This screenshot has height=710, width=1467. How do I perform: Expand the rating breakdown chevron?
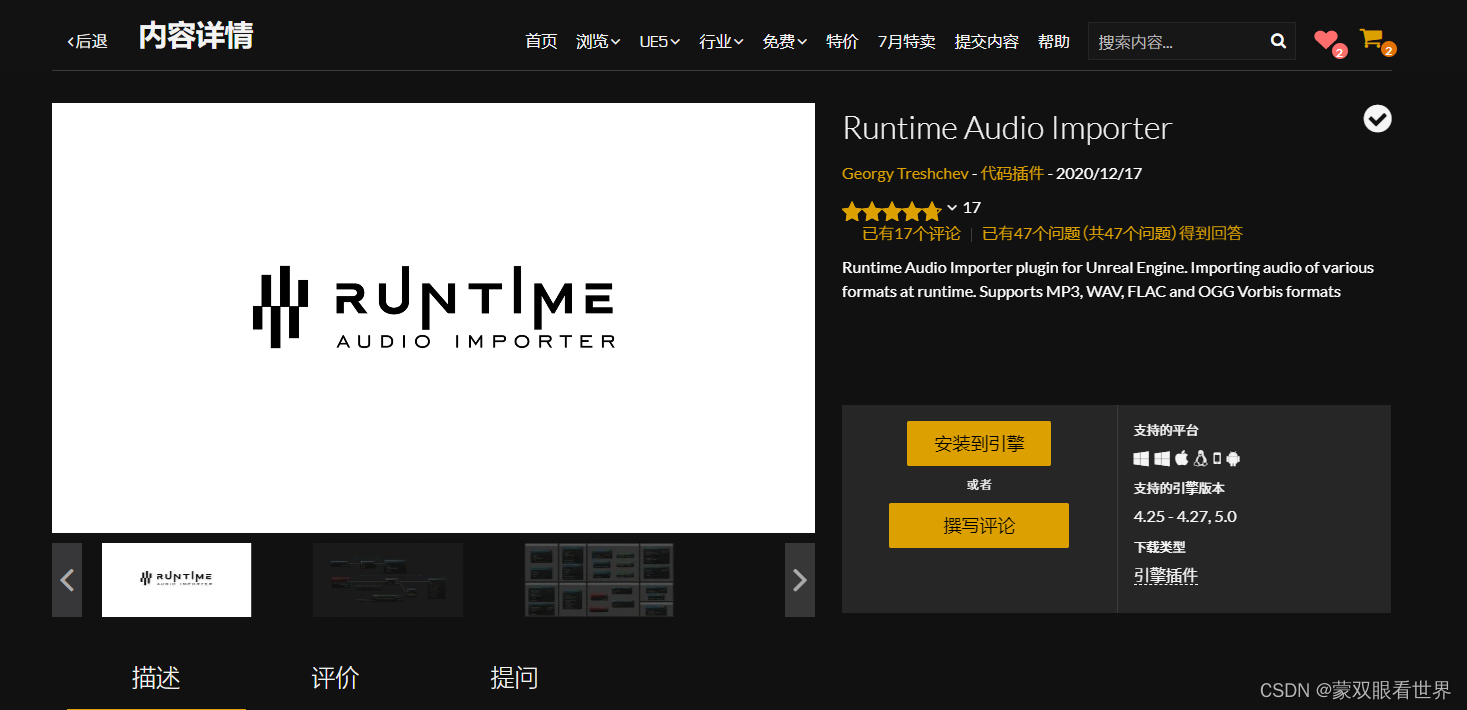(952, 208)
